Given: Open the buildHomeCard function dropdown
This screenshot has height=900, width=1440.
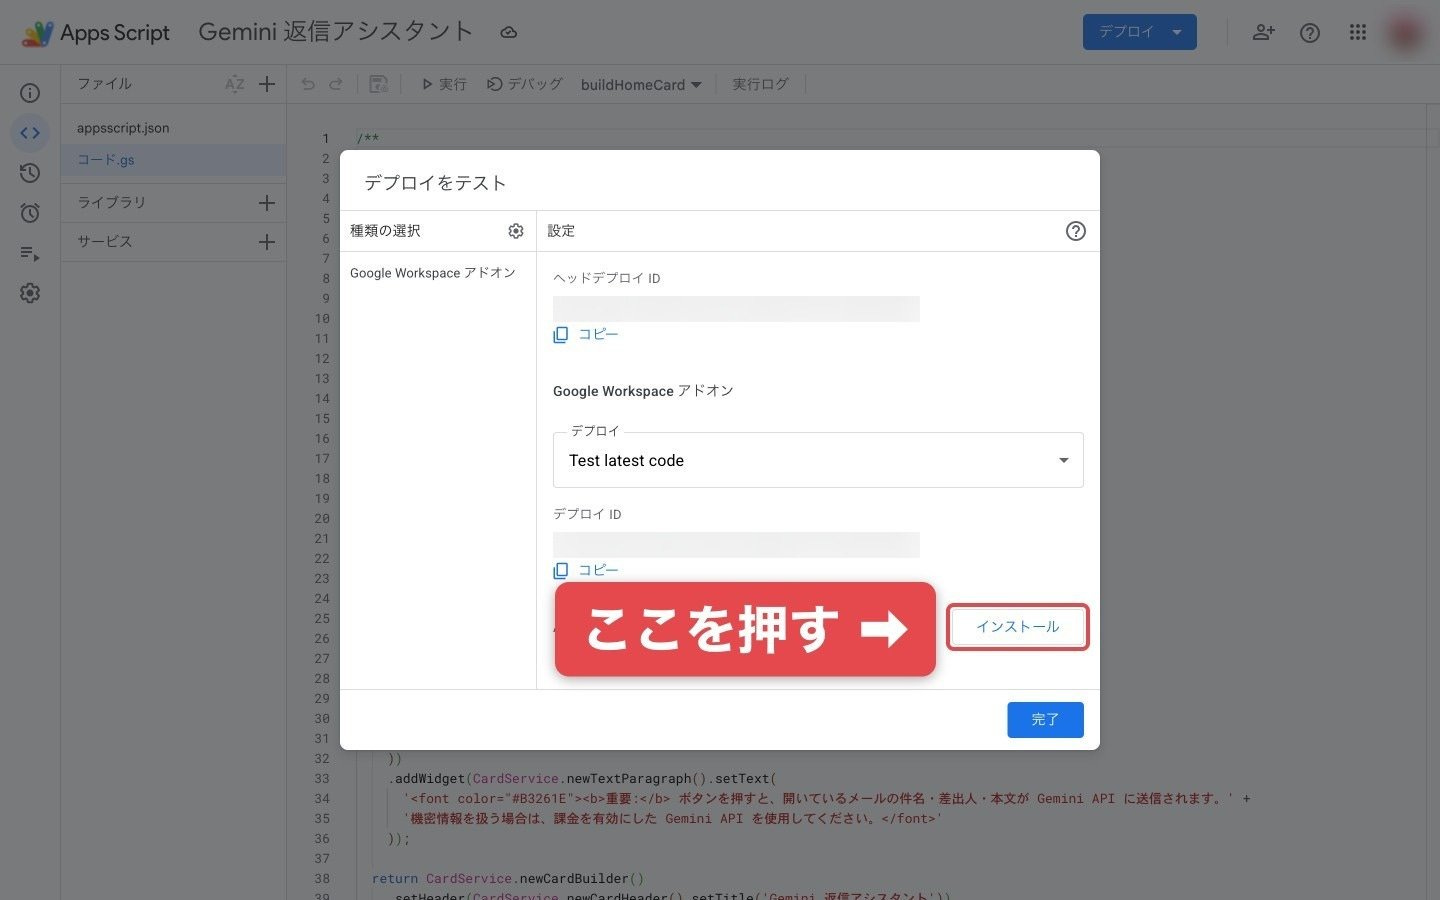Looking at the screenshot, I should (641, 85).
